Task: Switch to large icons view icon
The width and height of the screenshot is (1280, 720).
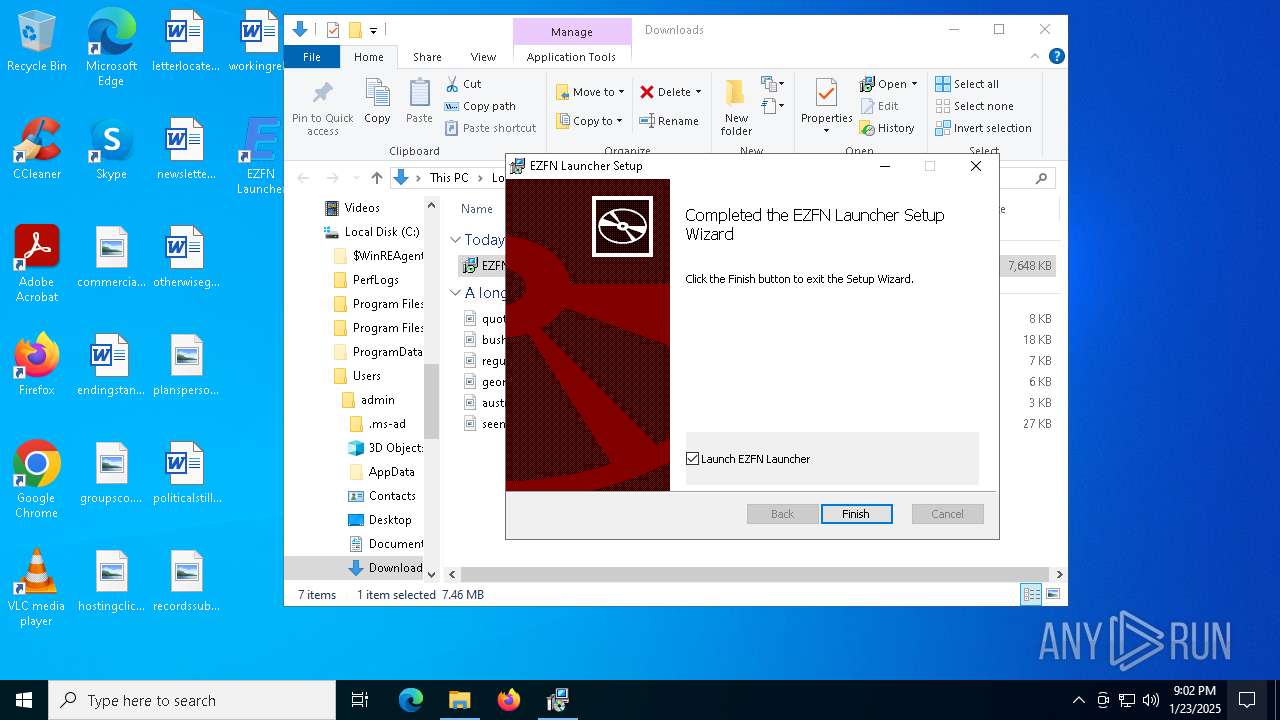Action: click(1052, 594)
